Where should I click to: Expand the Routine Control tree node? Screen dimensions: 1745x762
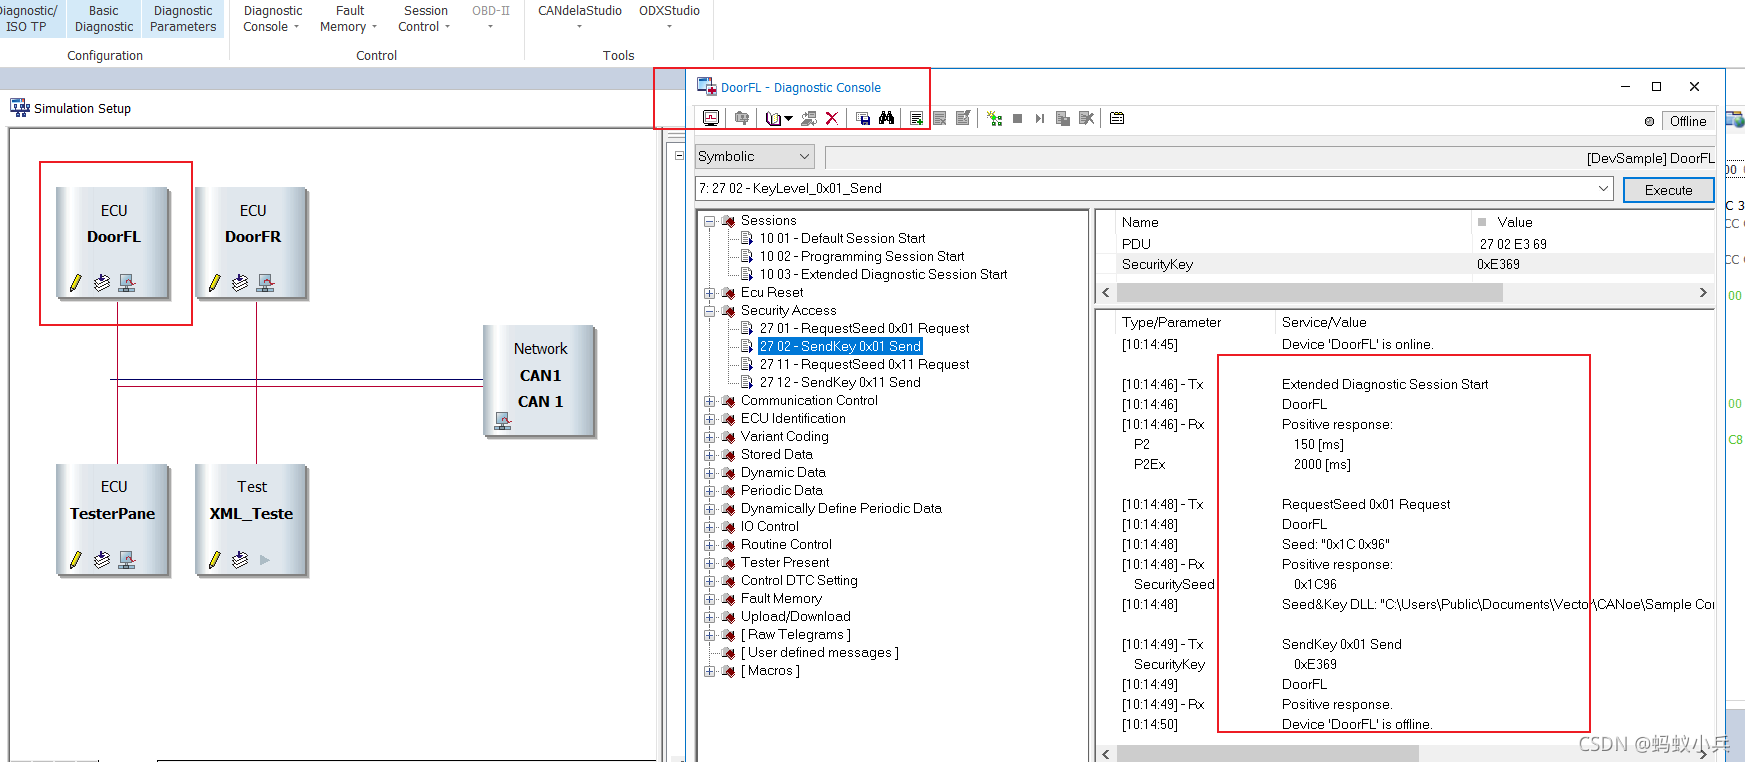(709, 545)
